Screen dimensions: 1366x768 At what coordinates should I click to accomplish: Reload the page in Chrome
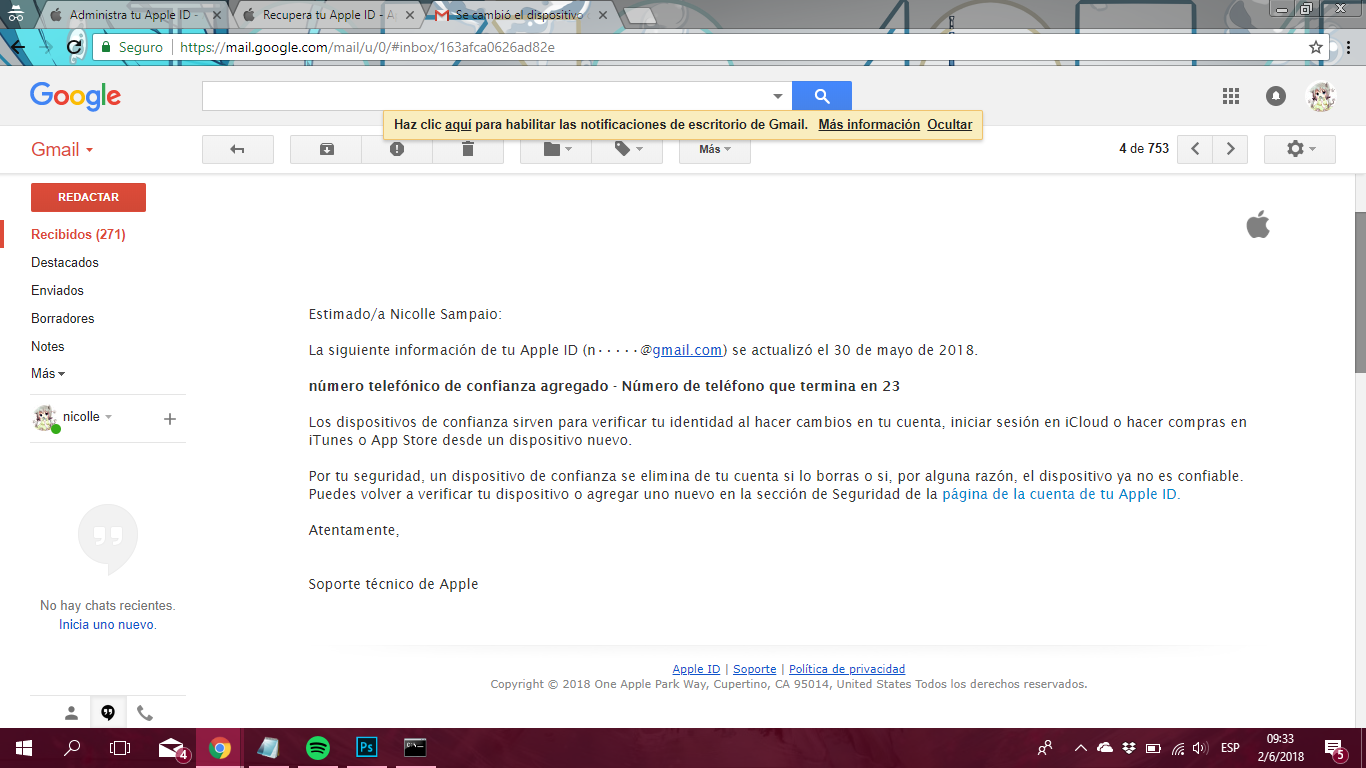(74, 47)
